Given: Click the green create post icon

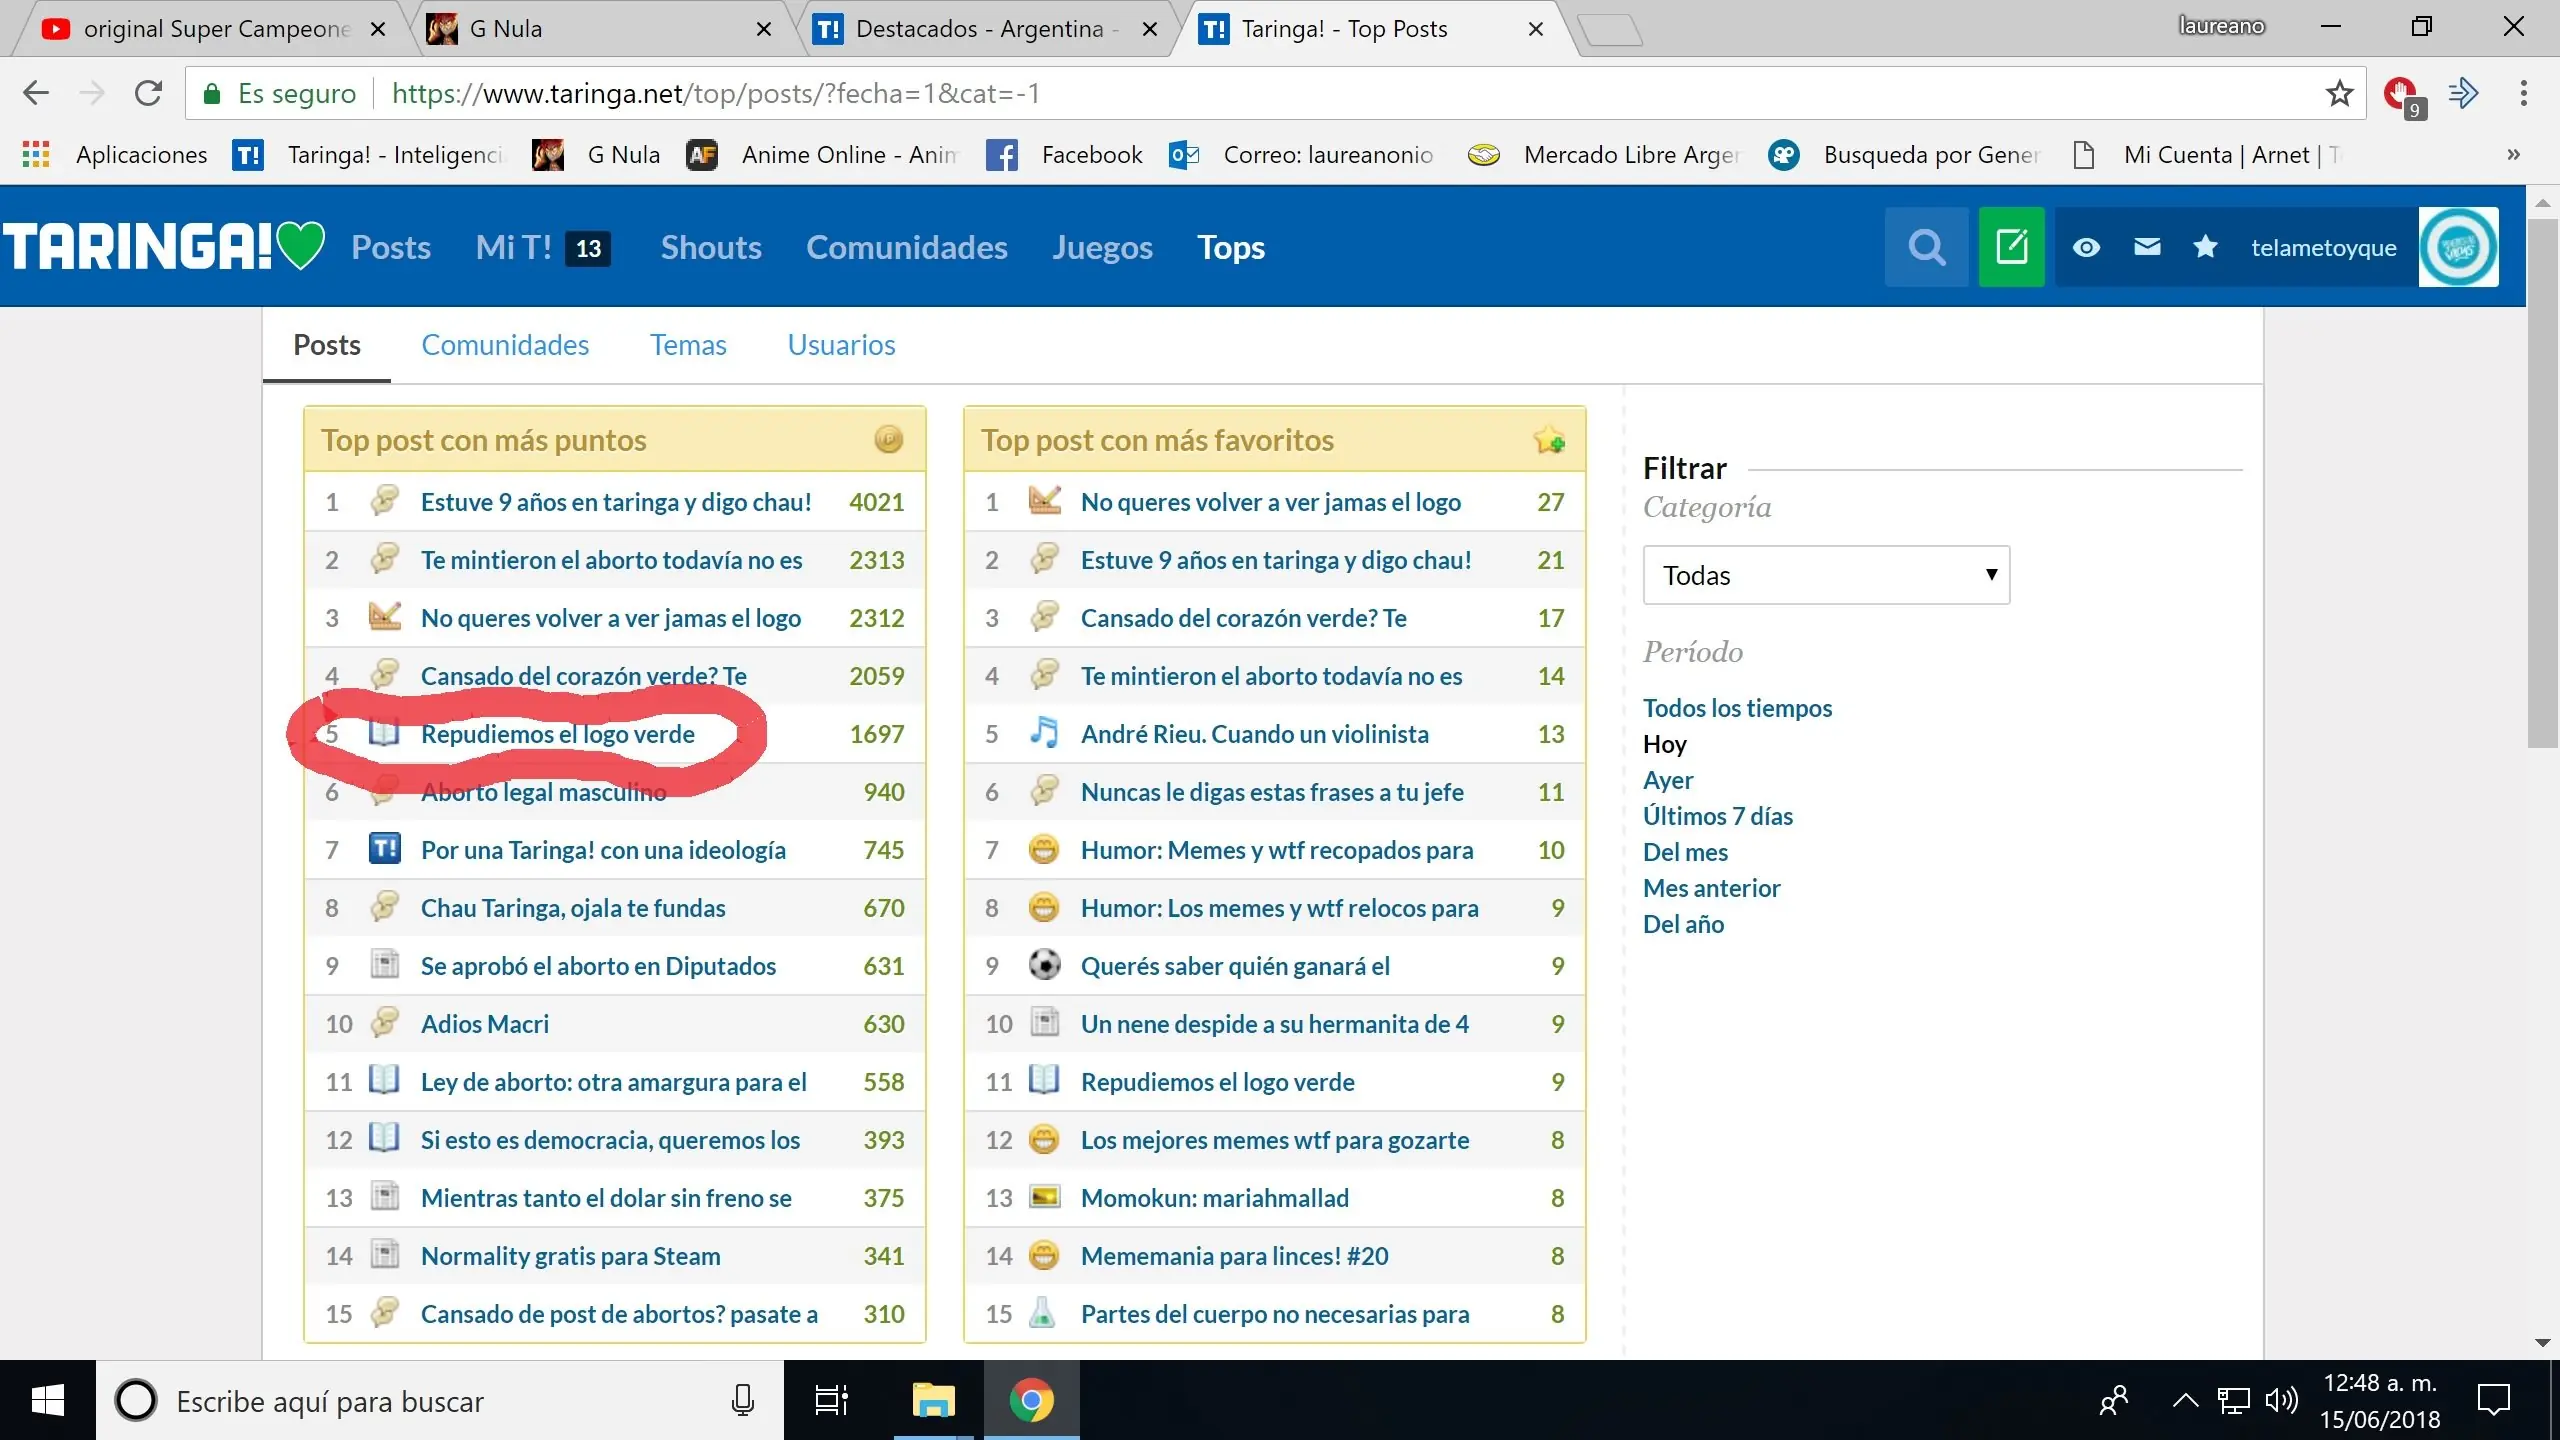Looking at the screenshot, I should (2011, 247).
